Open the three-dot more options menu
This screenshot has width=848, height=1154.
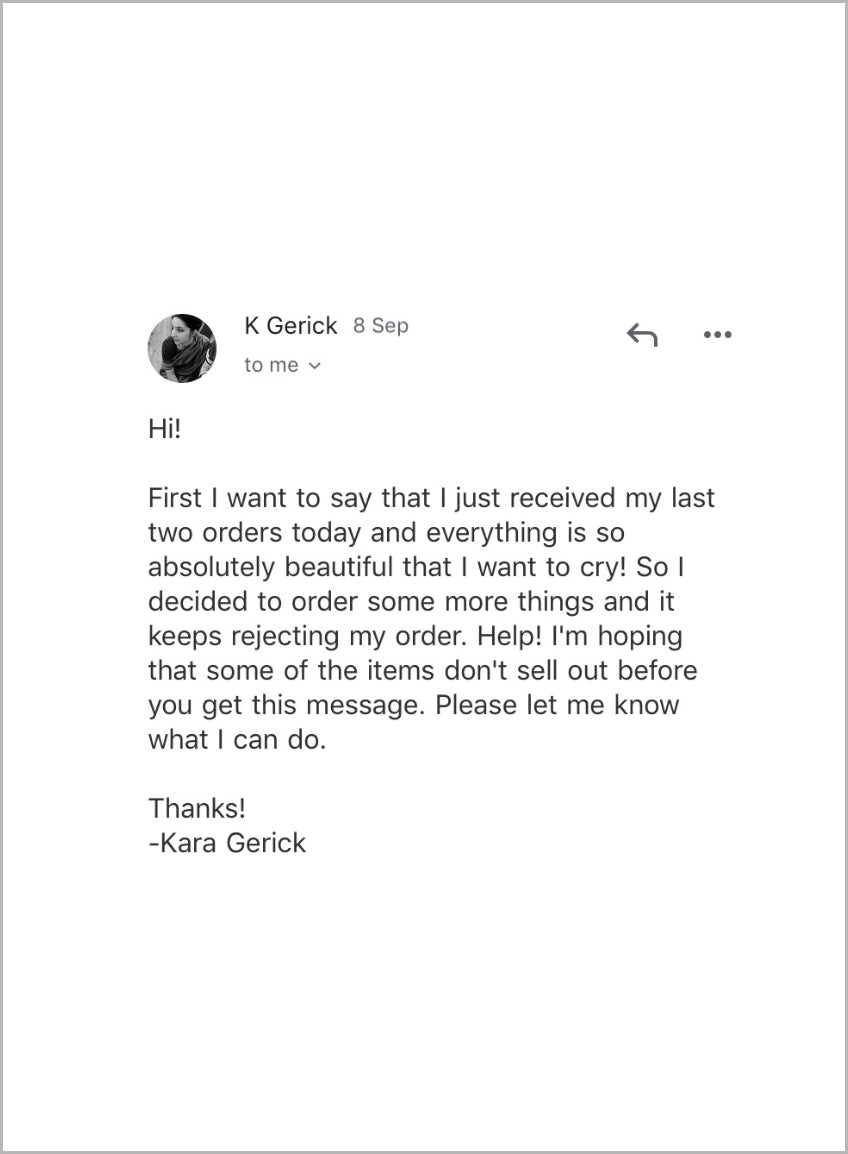[718, 335]
